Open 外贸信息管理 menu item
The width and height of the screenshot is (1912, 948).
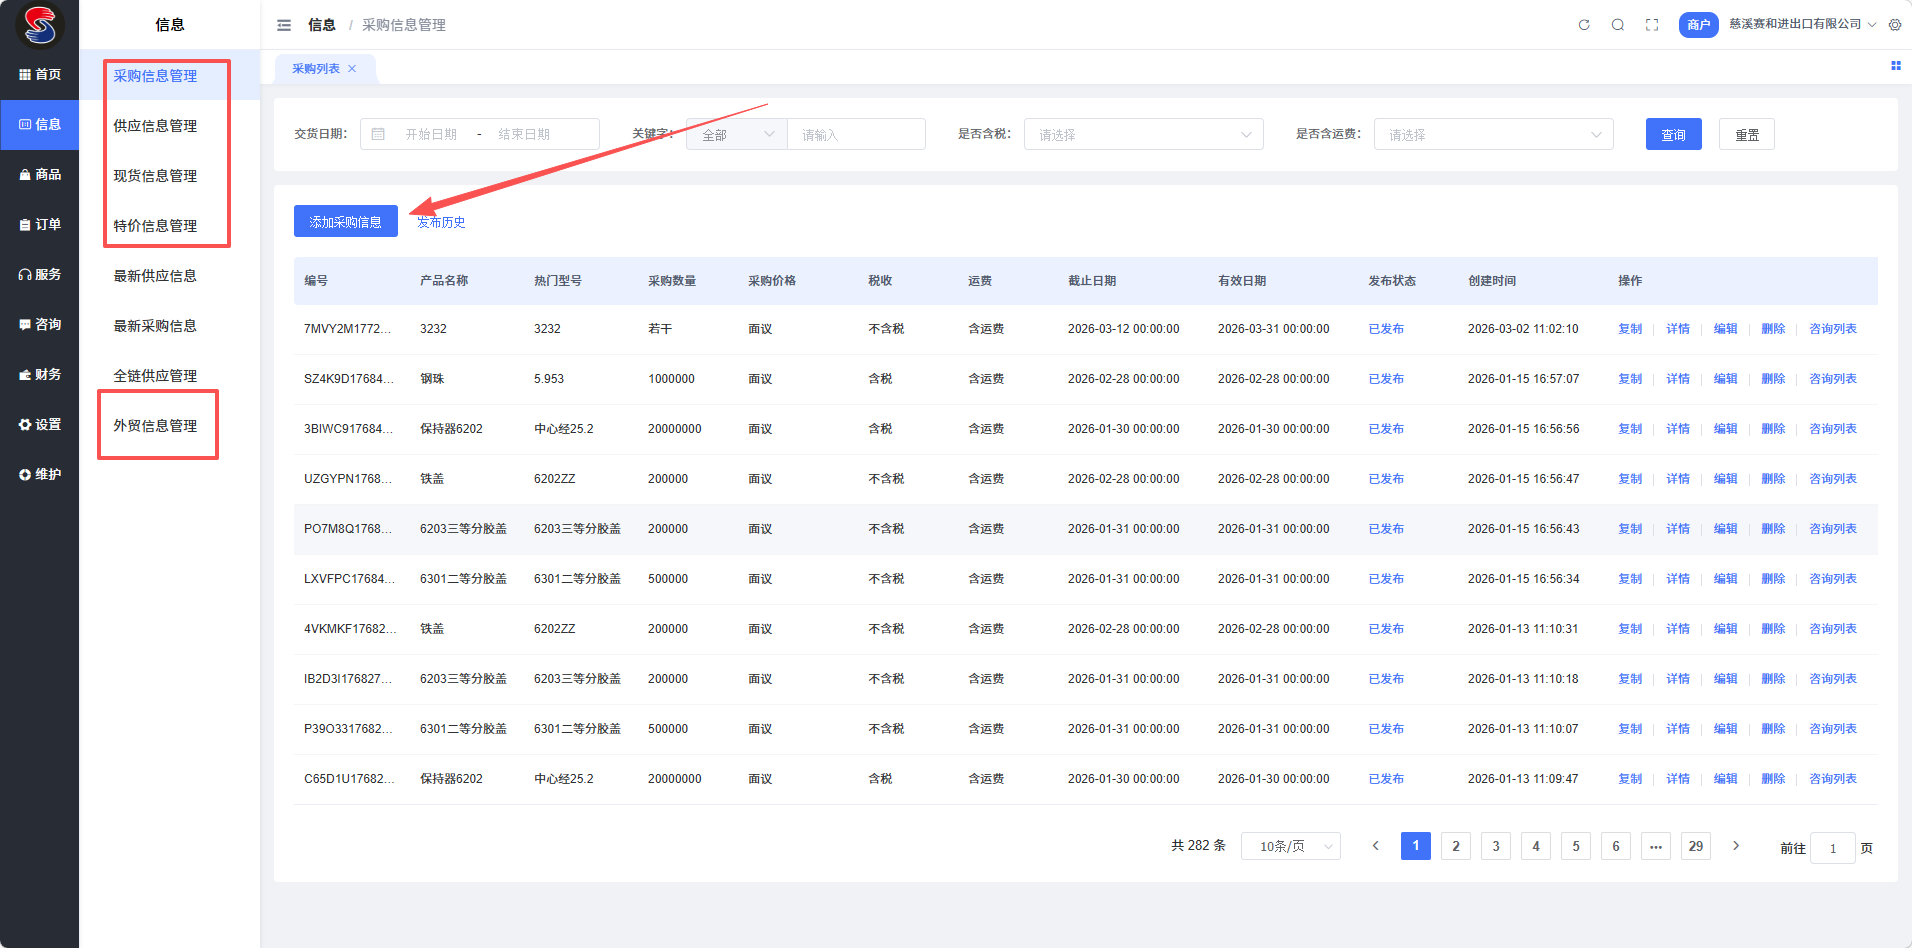pos(155,426)
